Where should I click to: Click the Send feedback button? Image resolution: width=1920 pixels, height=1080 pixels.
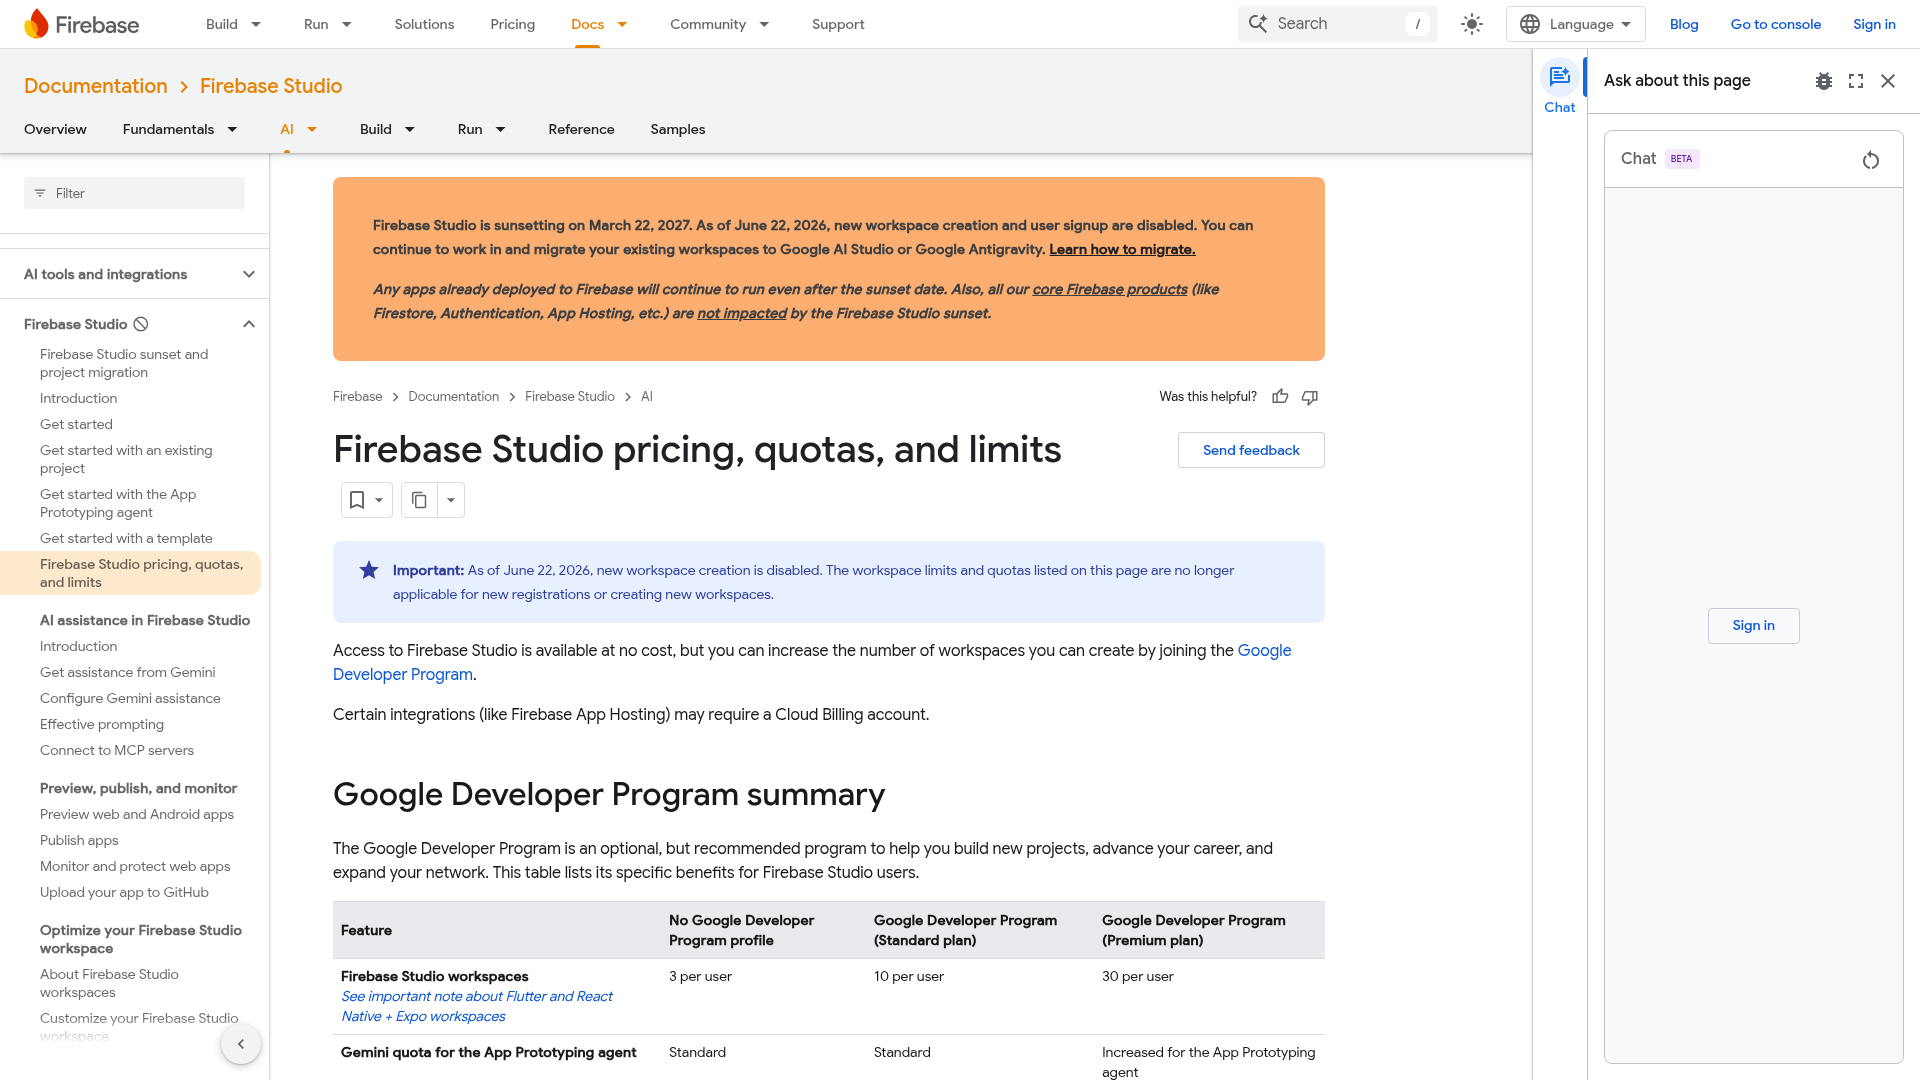[x=1251, y=450]
